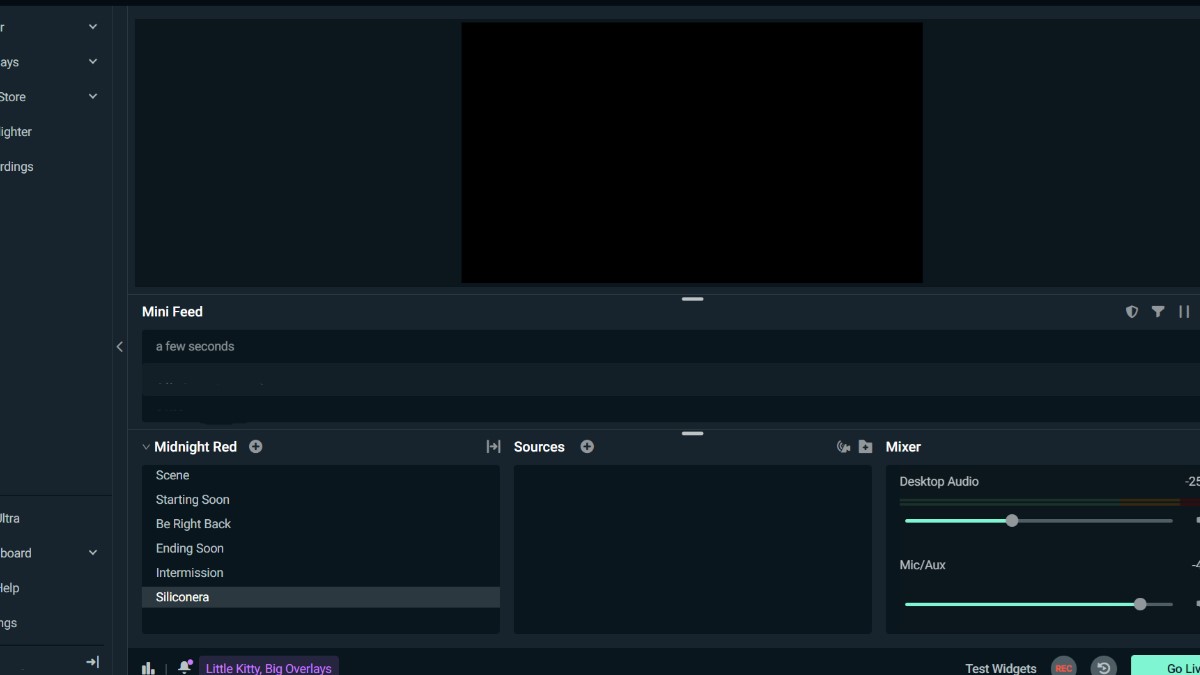The height and width of the screenshot is (675, 1200).
Task: Adjust the Desktop Audio volume slider
Action: coord(1012,521)
